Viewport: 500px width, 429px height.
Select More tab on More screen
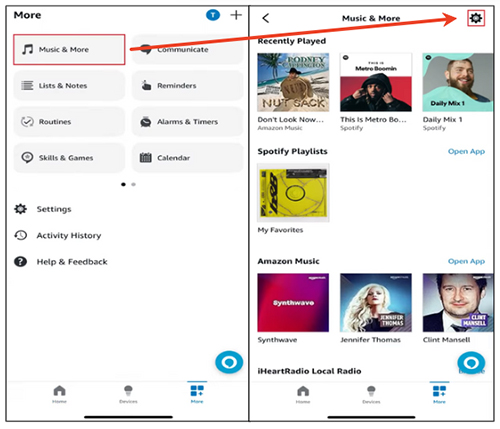(197, 394)
